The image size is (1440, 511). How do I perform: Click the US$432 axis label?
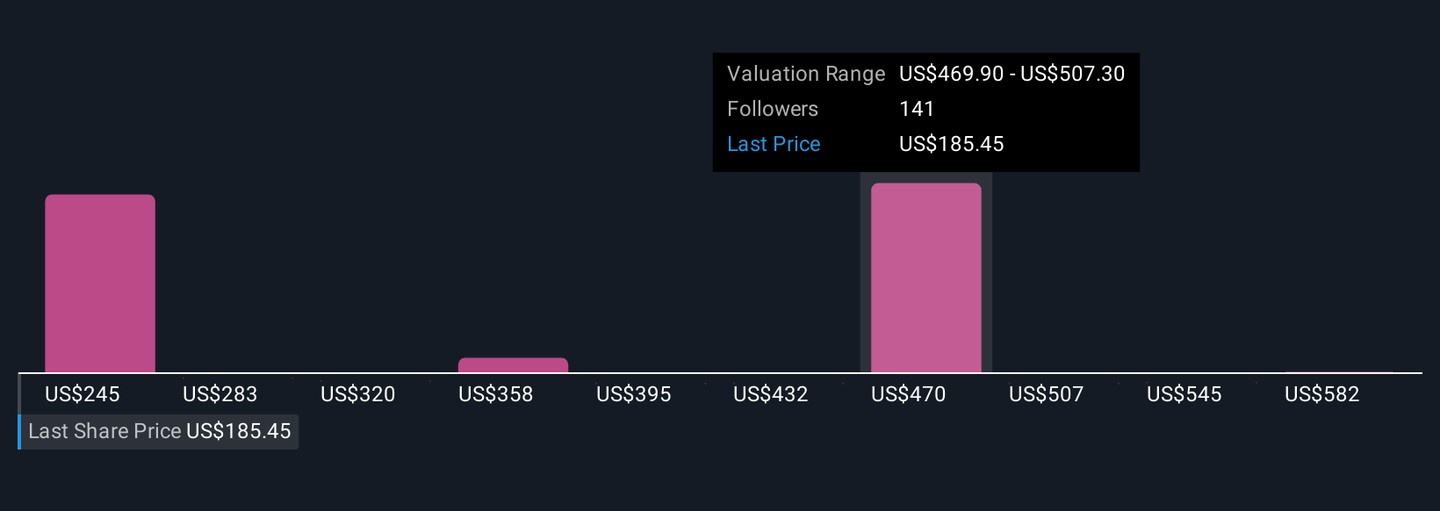pos(771,394)
